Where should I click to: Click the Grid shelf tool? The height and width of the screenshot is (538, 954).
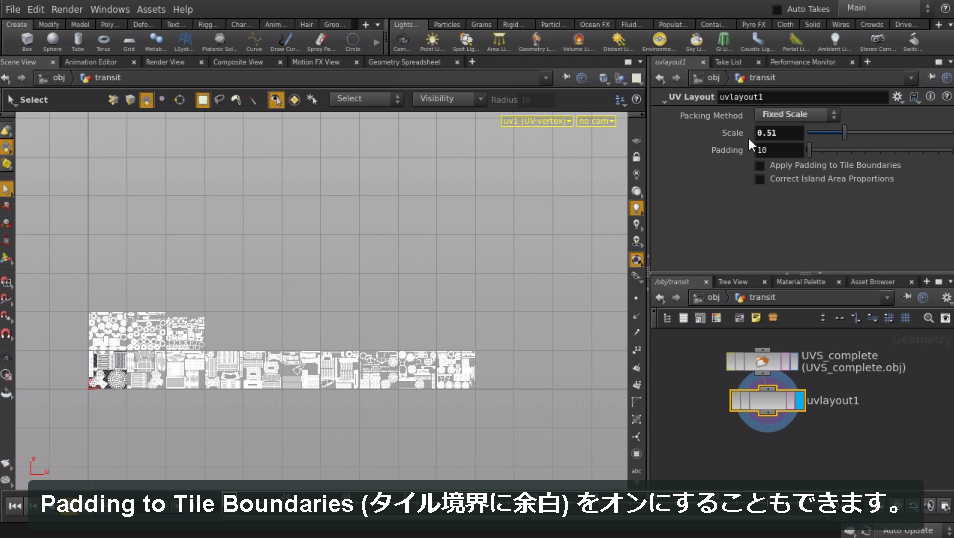click(129, 42)
